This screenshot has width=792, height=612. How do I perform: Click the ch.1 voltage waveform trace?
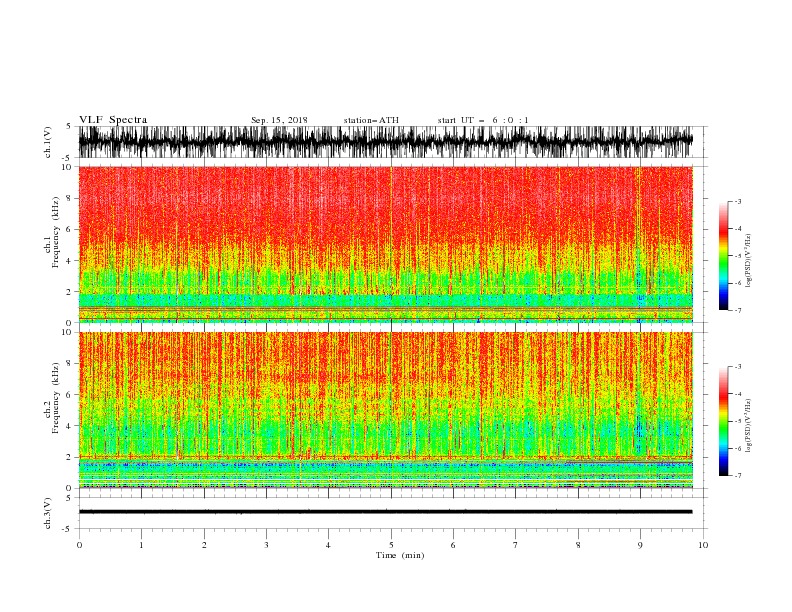pyautogui.click(x=386, y=142)
